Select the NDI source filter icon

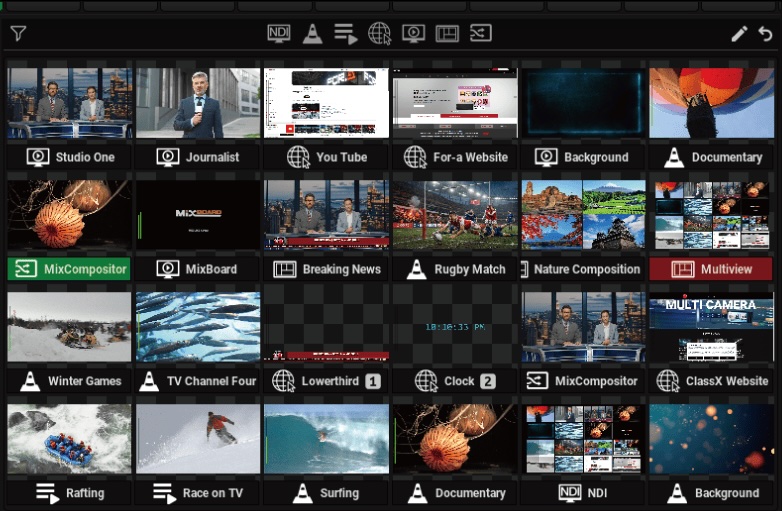(279, 33)
